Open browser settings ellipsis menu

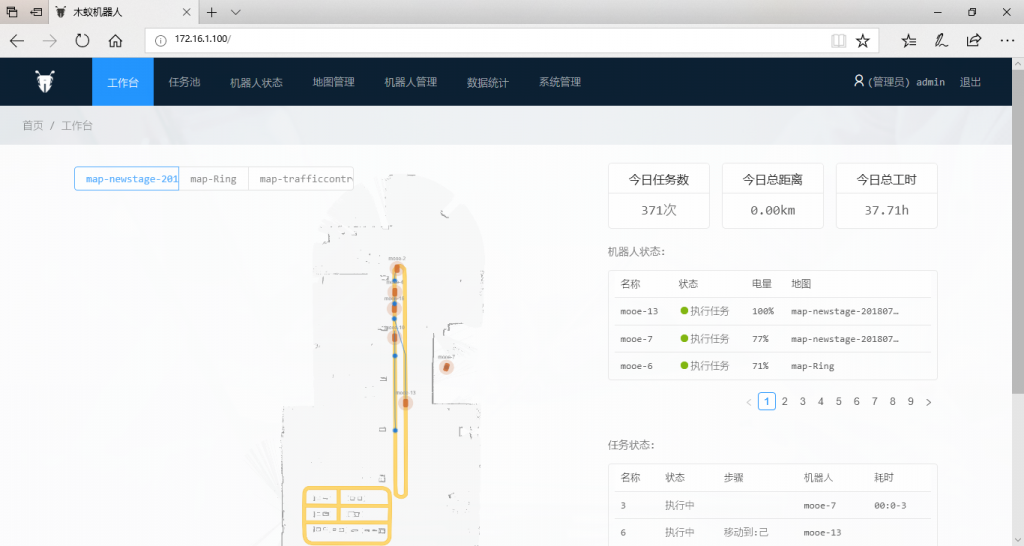pos(1006,41)
